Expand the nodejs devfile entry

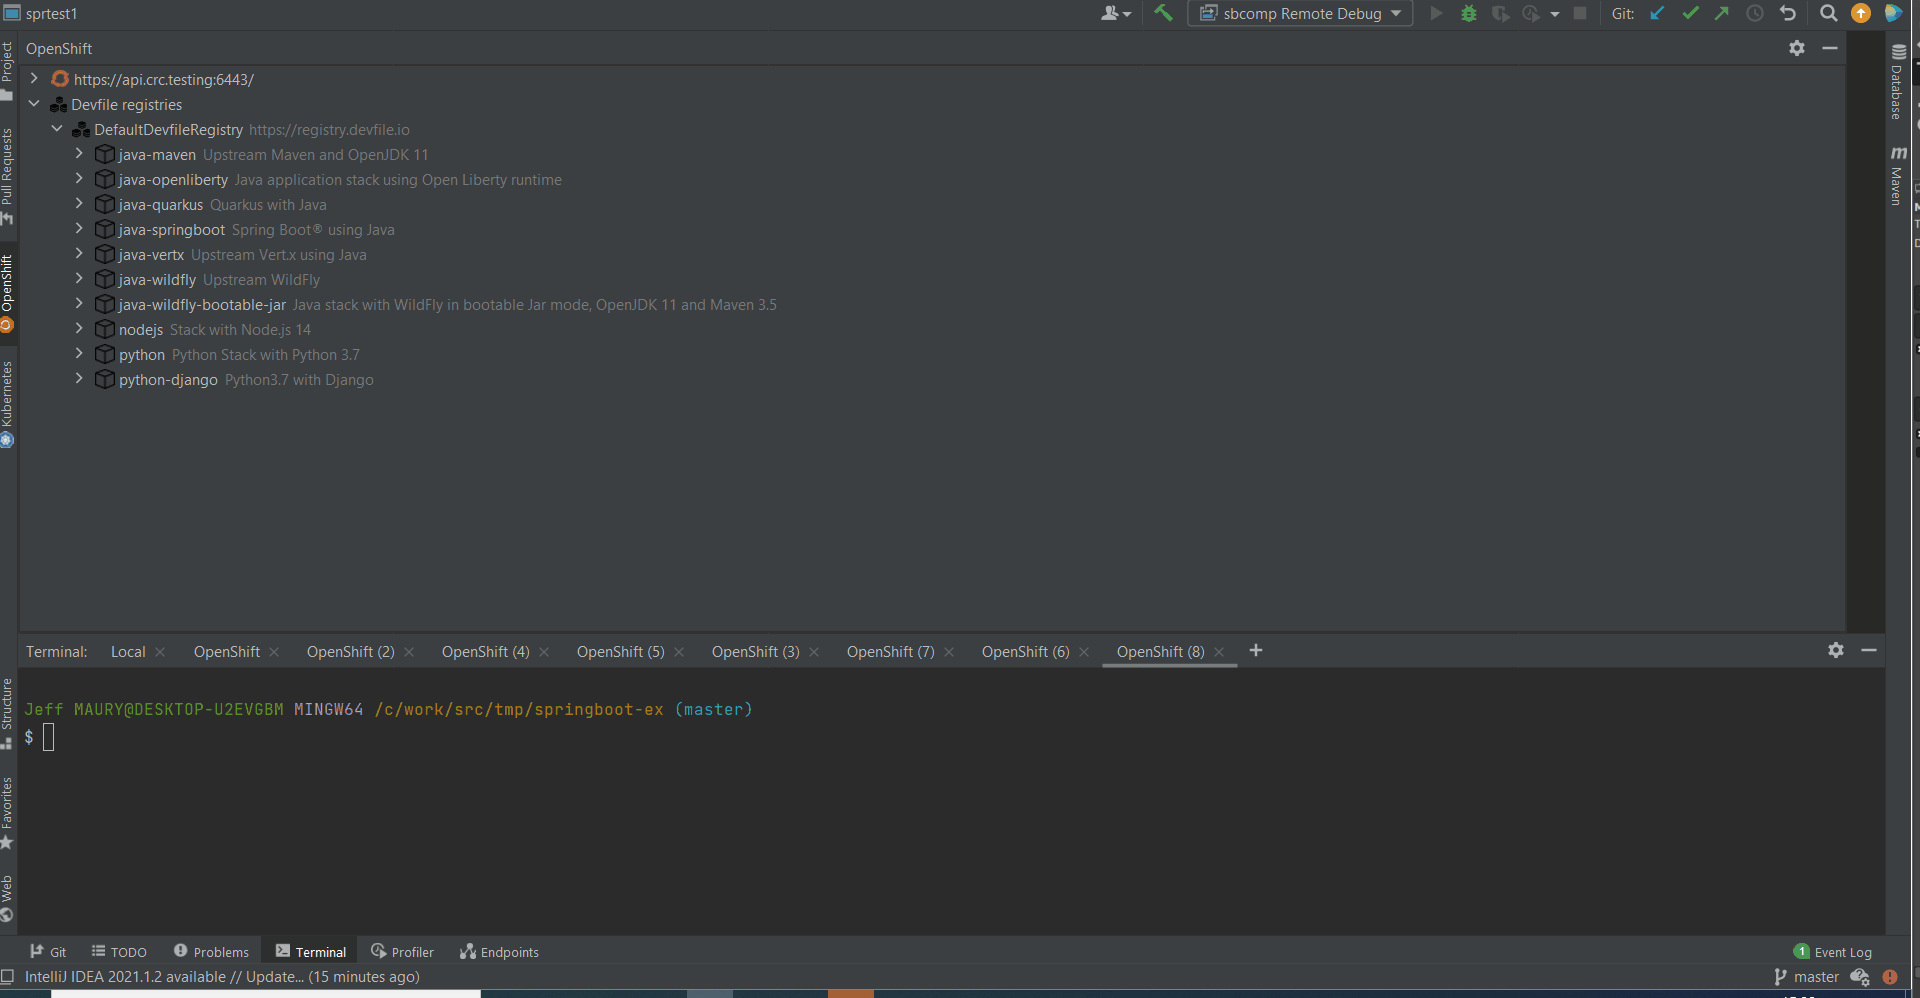pyautogui.click(x=79, y=328)
